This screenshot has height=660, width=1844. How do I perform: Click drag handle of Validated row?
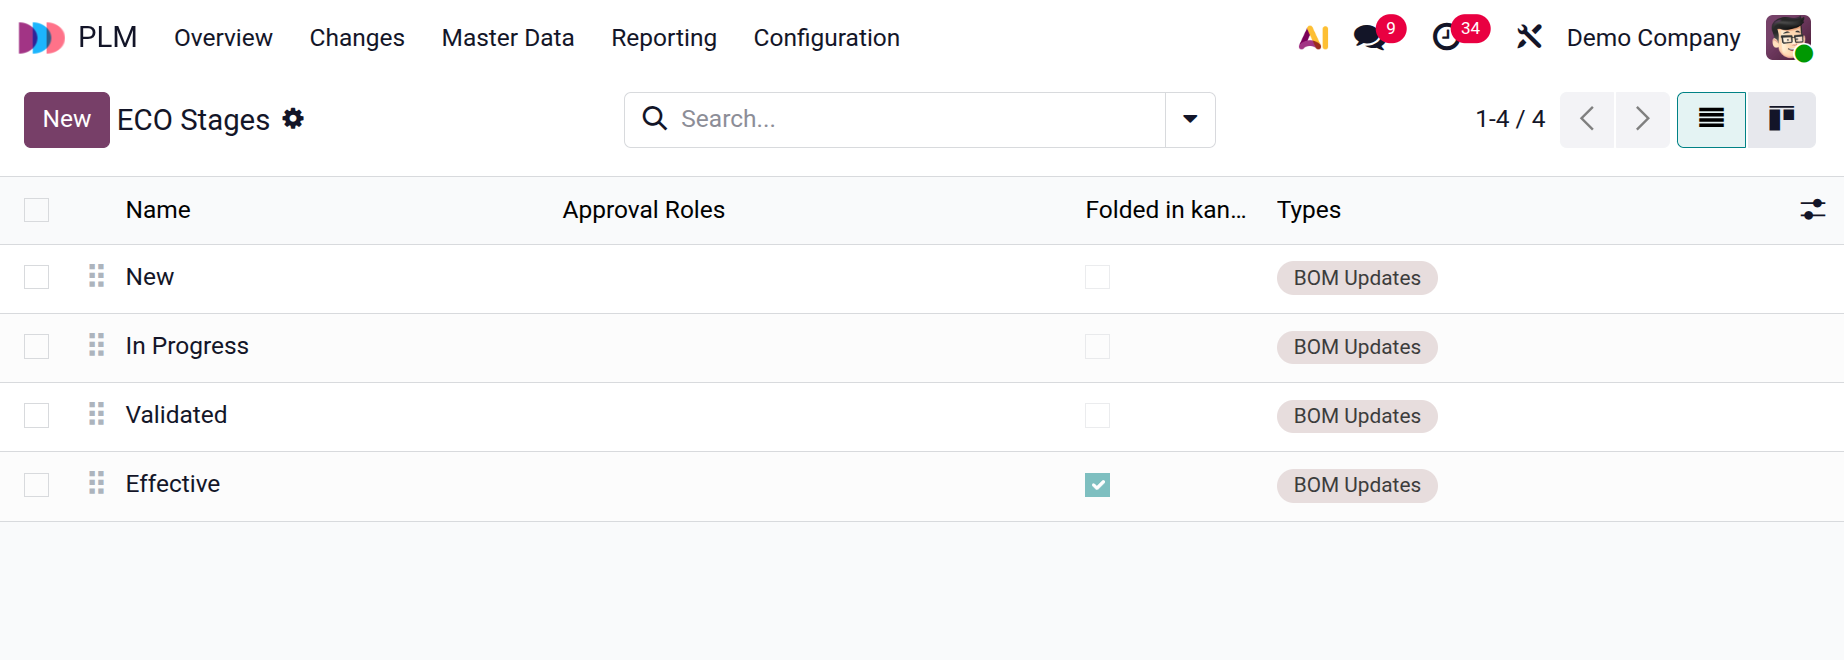96,414
